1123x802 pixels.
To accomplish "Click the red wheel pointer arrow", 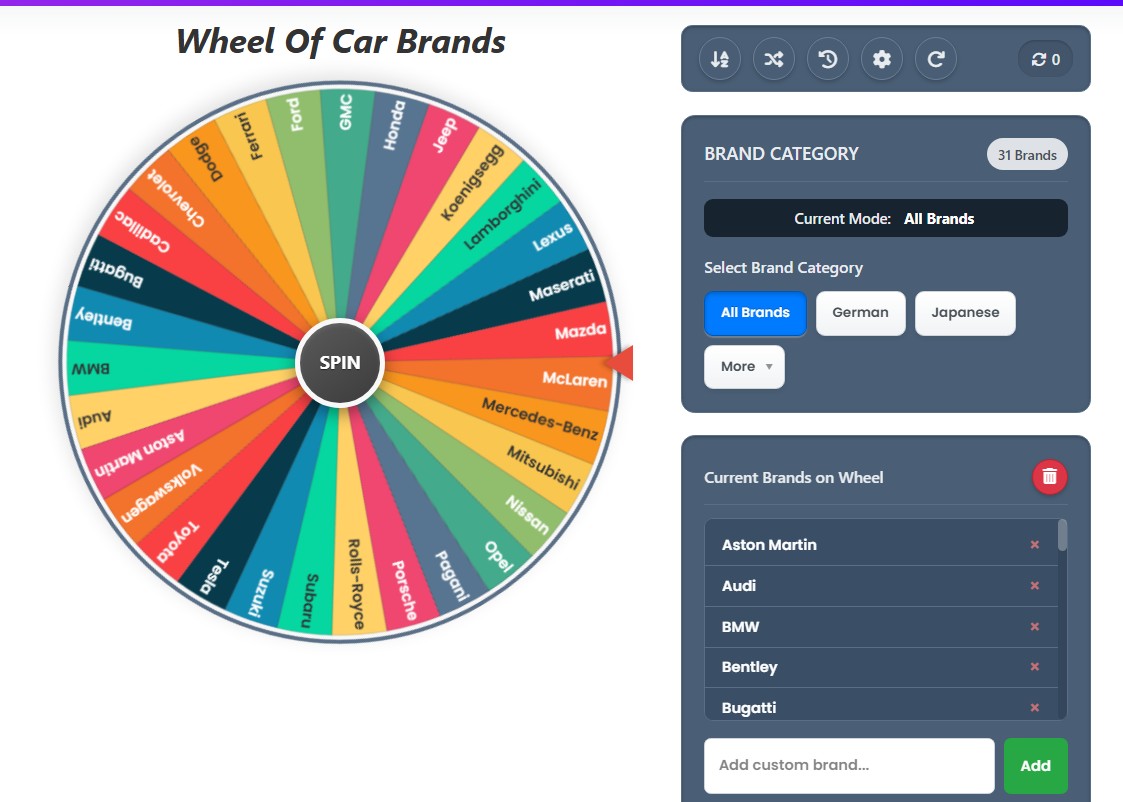I will pyautogui.click(x=620, y=362).
